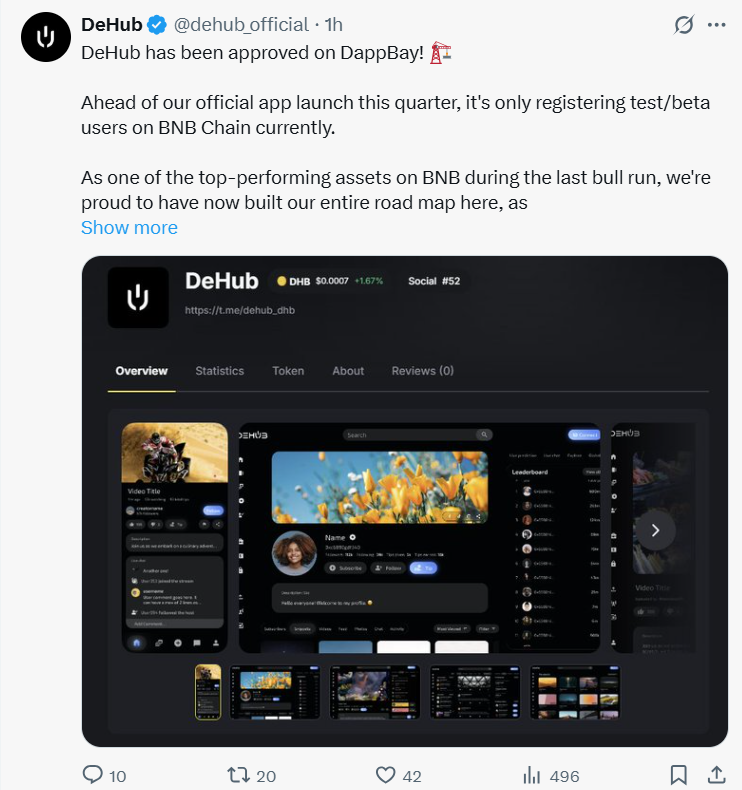The width and height of the screenshot is (742, 790).
Task: Click the reply comment icon
Action: pyautogui.click(x=93, y=774)
